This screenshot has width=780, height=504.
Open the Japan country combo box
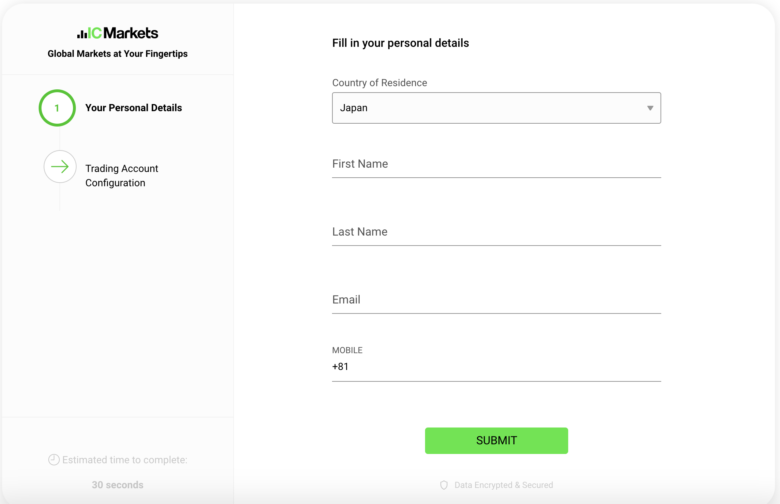pos(496,108)
